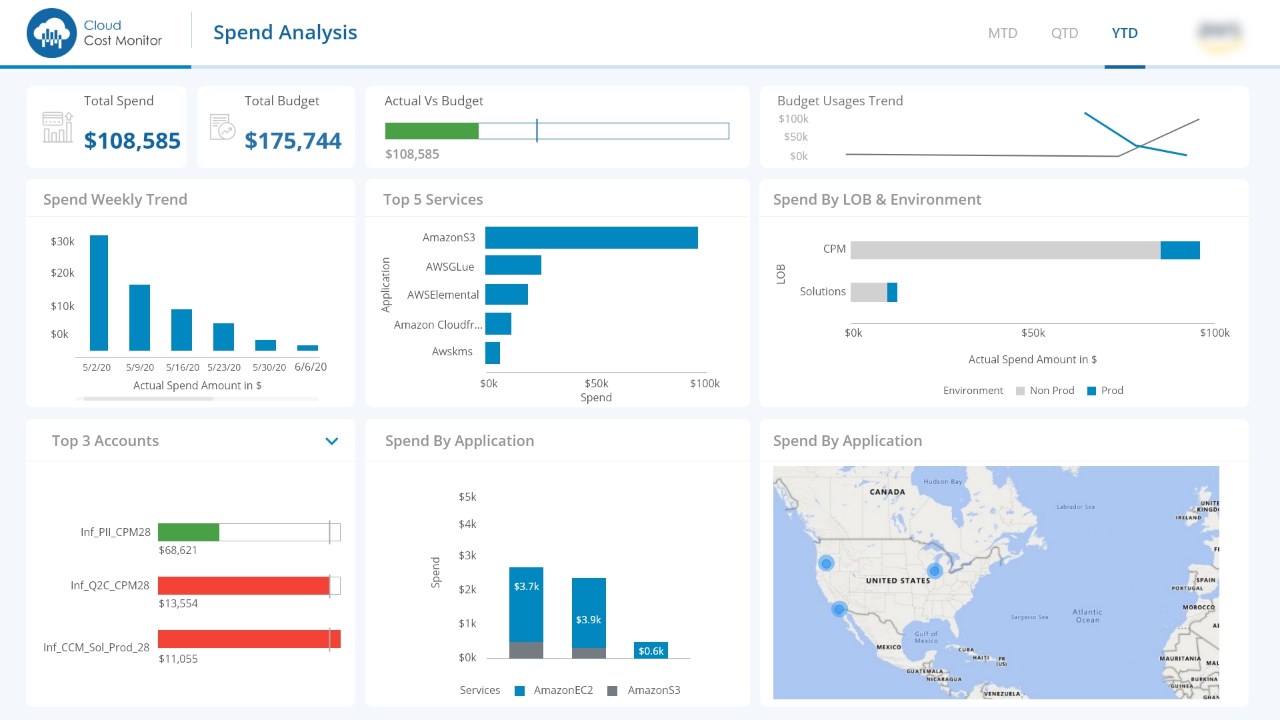
Task: Toggle the Prod environment legend entry
Action: (x=1105, y=391)
